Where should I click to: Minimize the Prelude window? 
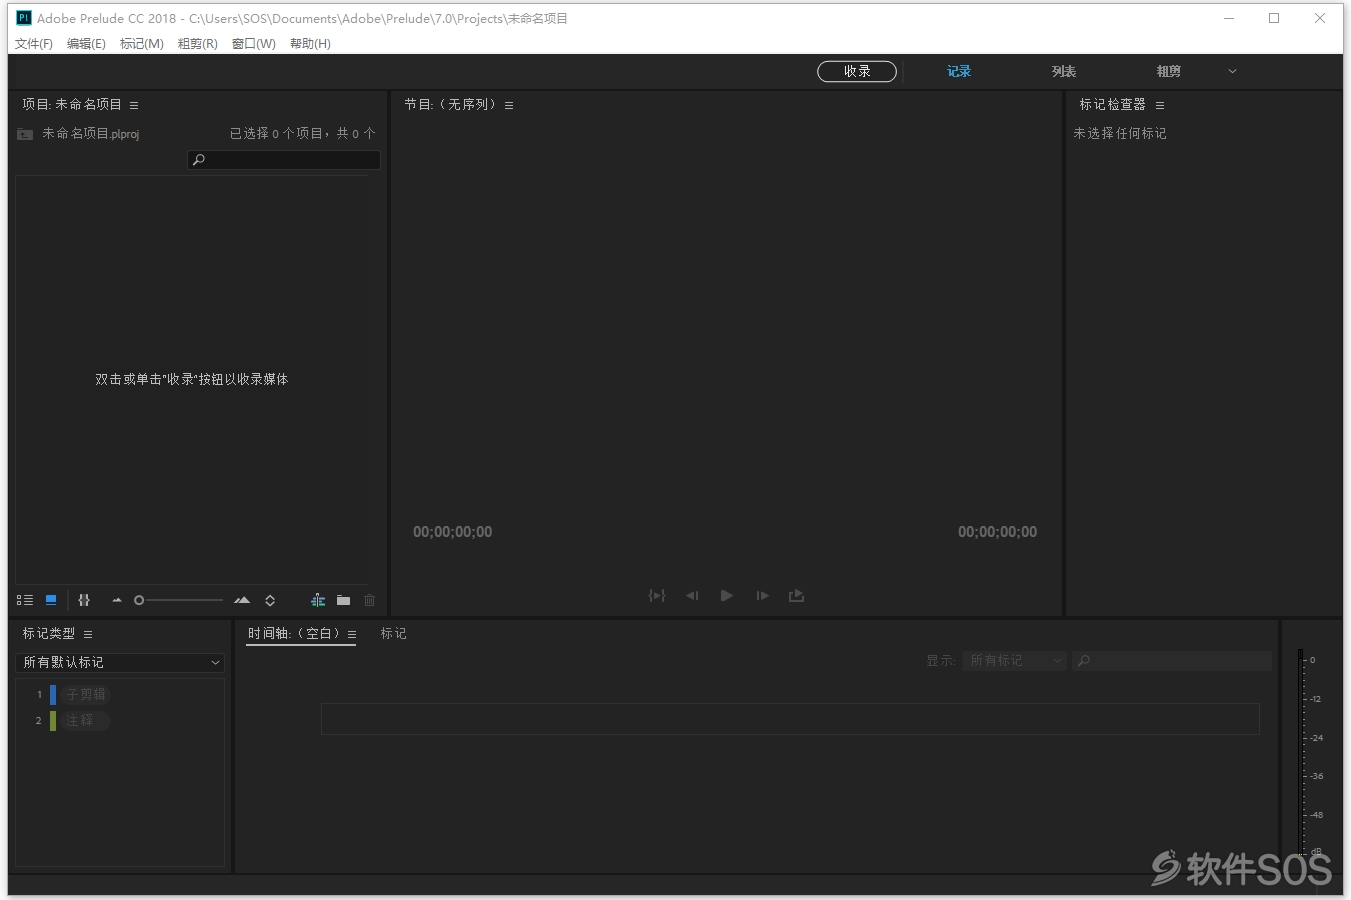[1229, 18]
